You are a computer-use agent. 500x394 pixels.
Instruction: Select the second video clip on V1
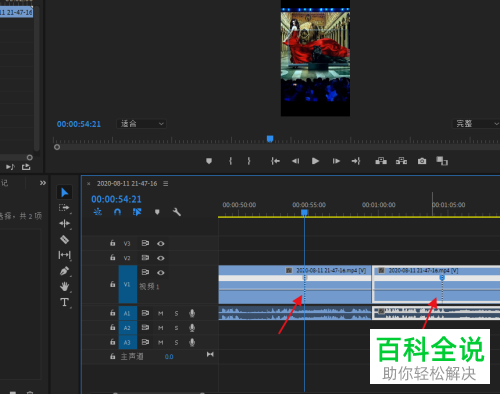tap(436, 284)
